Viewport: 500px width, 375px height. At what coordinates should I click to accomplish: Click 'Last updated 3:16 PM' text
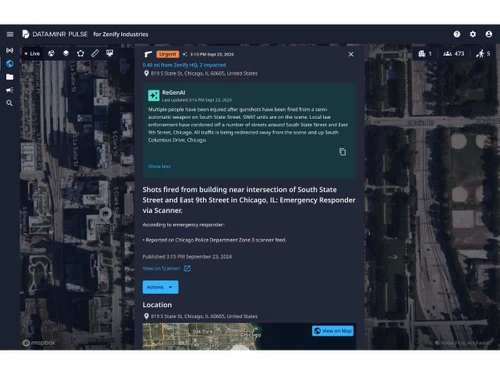click(197, 100)
